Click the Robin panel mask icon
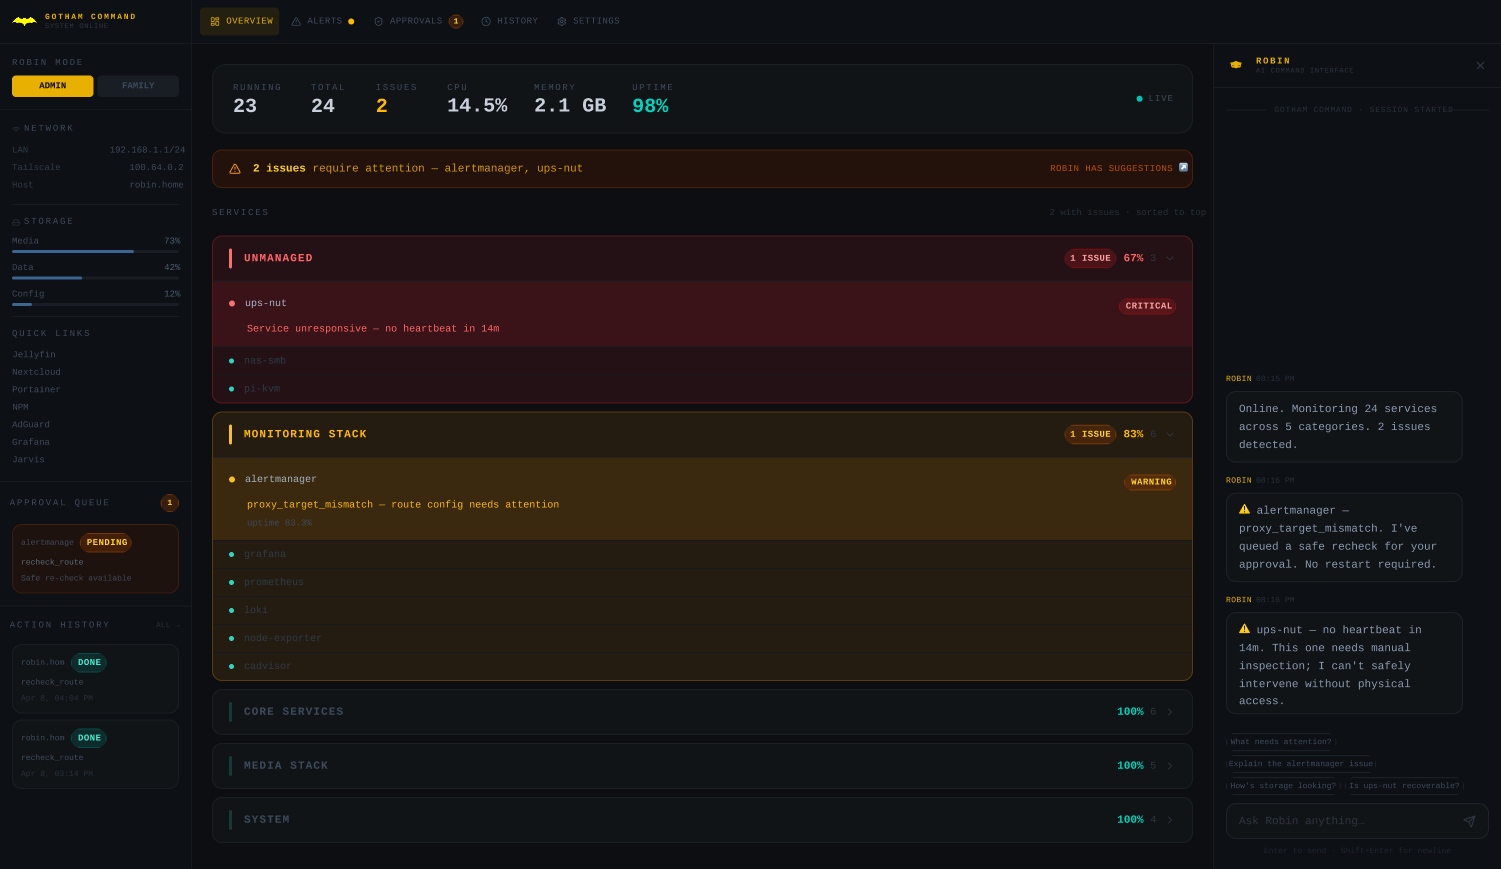Screen dimensions: 1501x869 click(1236, 65)
